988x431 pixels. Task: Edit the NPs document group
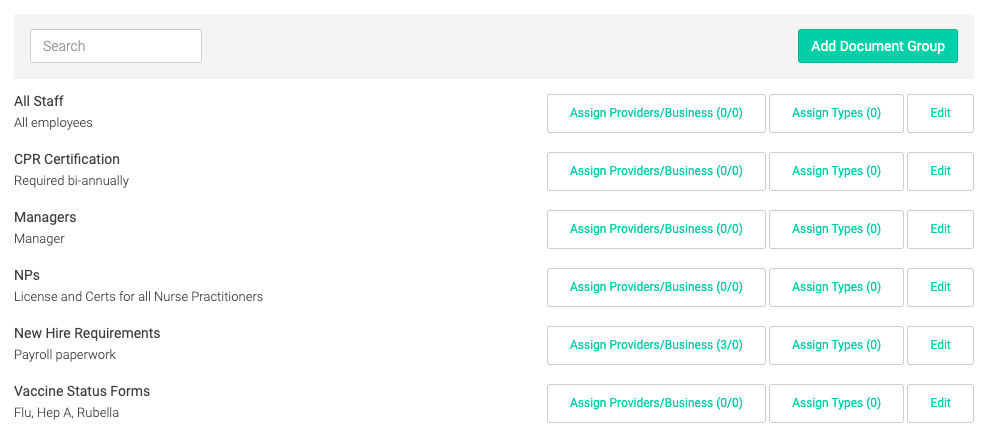tap(940, 287)
